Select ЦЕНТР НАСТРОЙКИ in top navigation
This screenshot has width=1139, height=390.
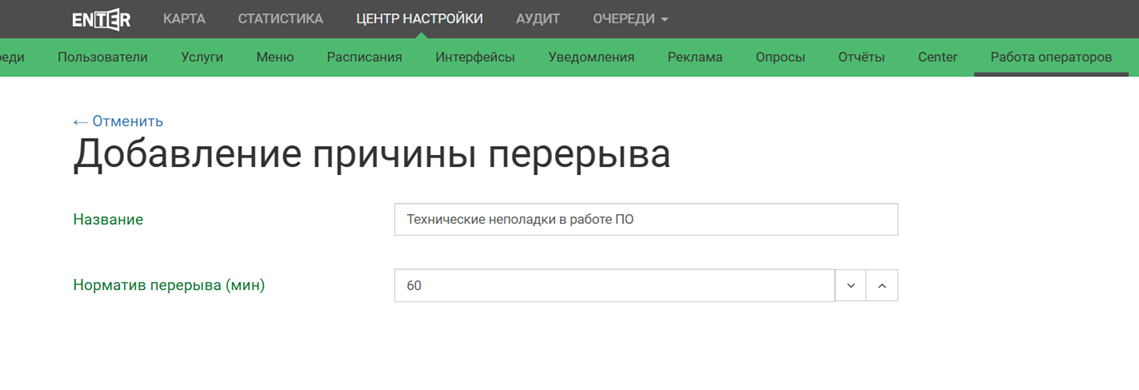(419, 19)
